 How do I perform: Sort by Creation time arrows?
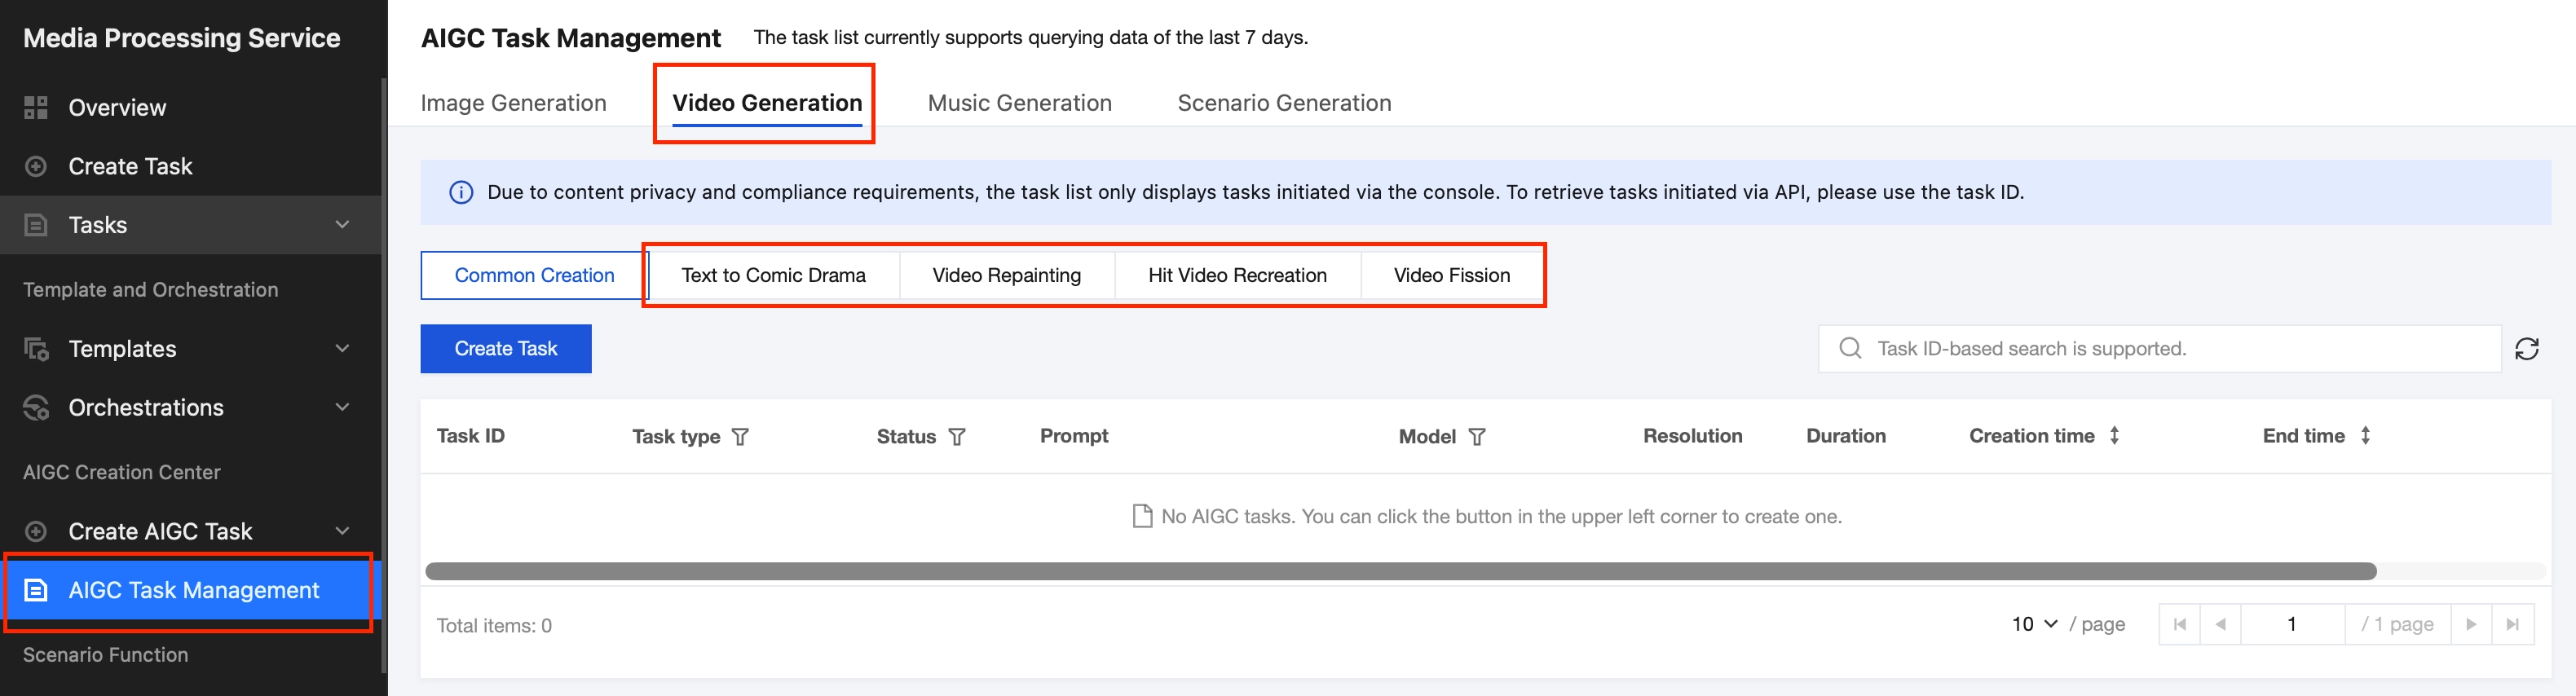coord(2114,436)
